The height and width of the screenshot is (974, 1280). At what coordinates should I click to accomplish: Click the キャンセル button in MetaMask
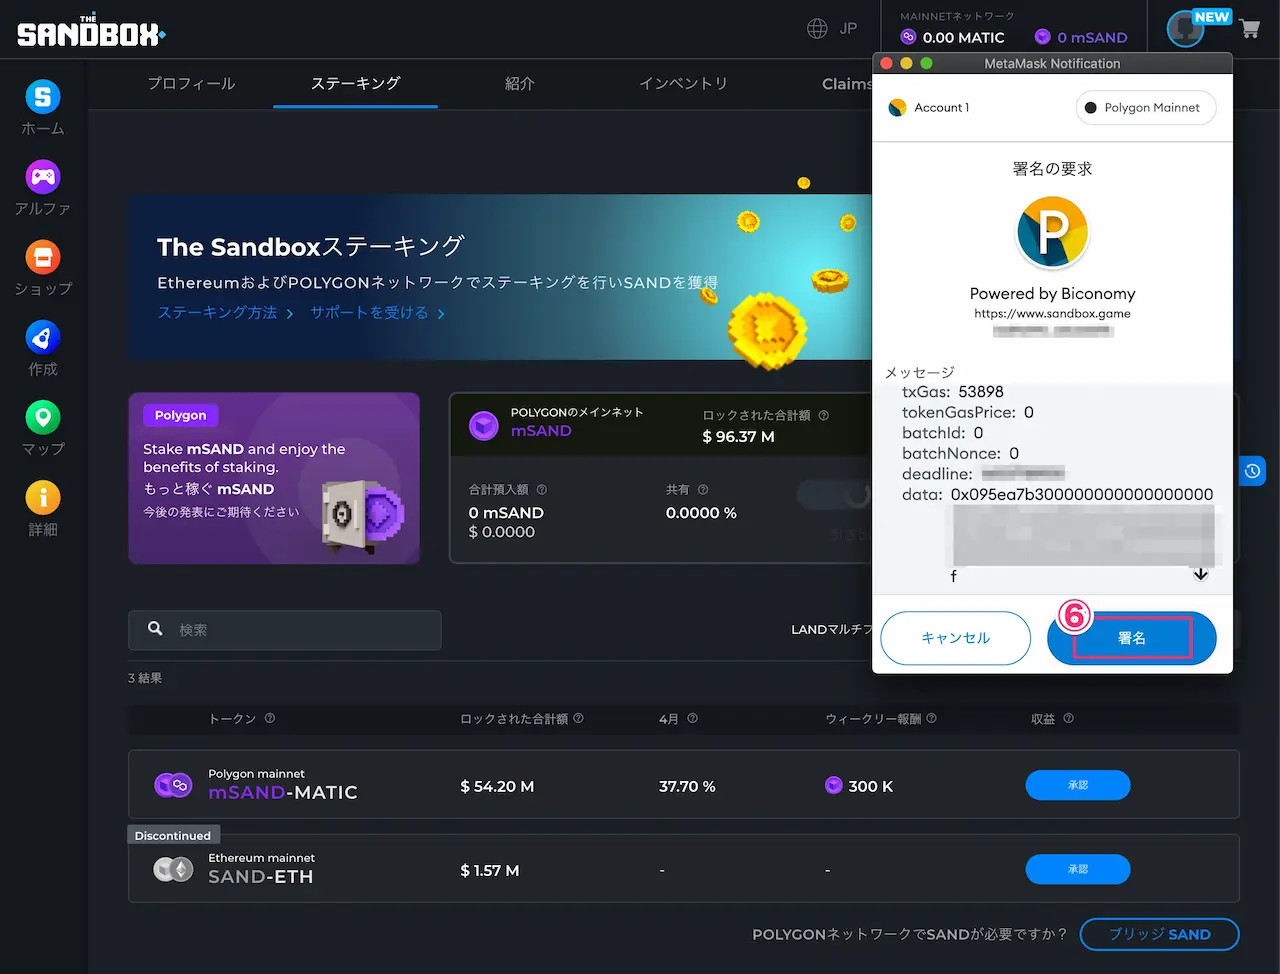click(x=956, y=638)
